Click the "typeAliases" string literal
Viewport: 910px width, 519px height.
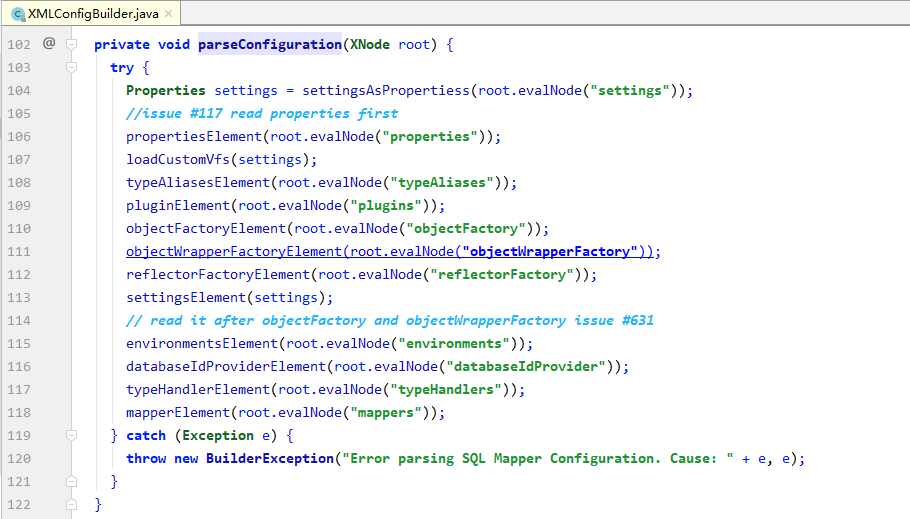[442, 182]
